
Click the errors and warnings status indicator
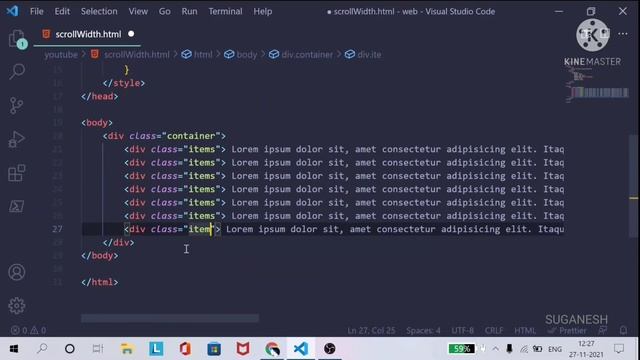(x=29, y=330)
